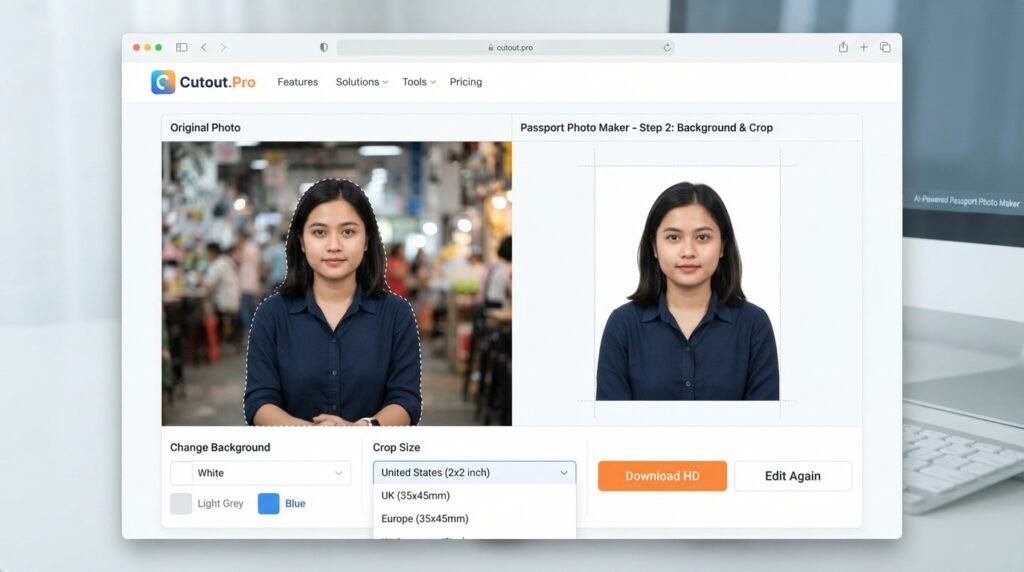Choose UK (35x45mm) crop size
Viewport: 1024px width, 572px height.
(474, 496)
